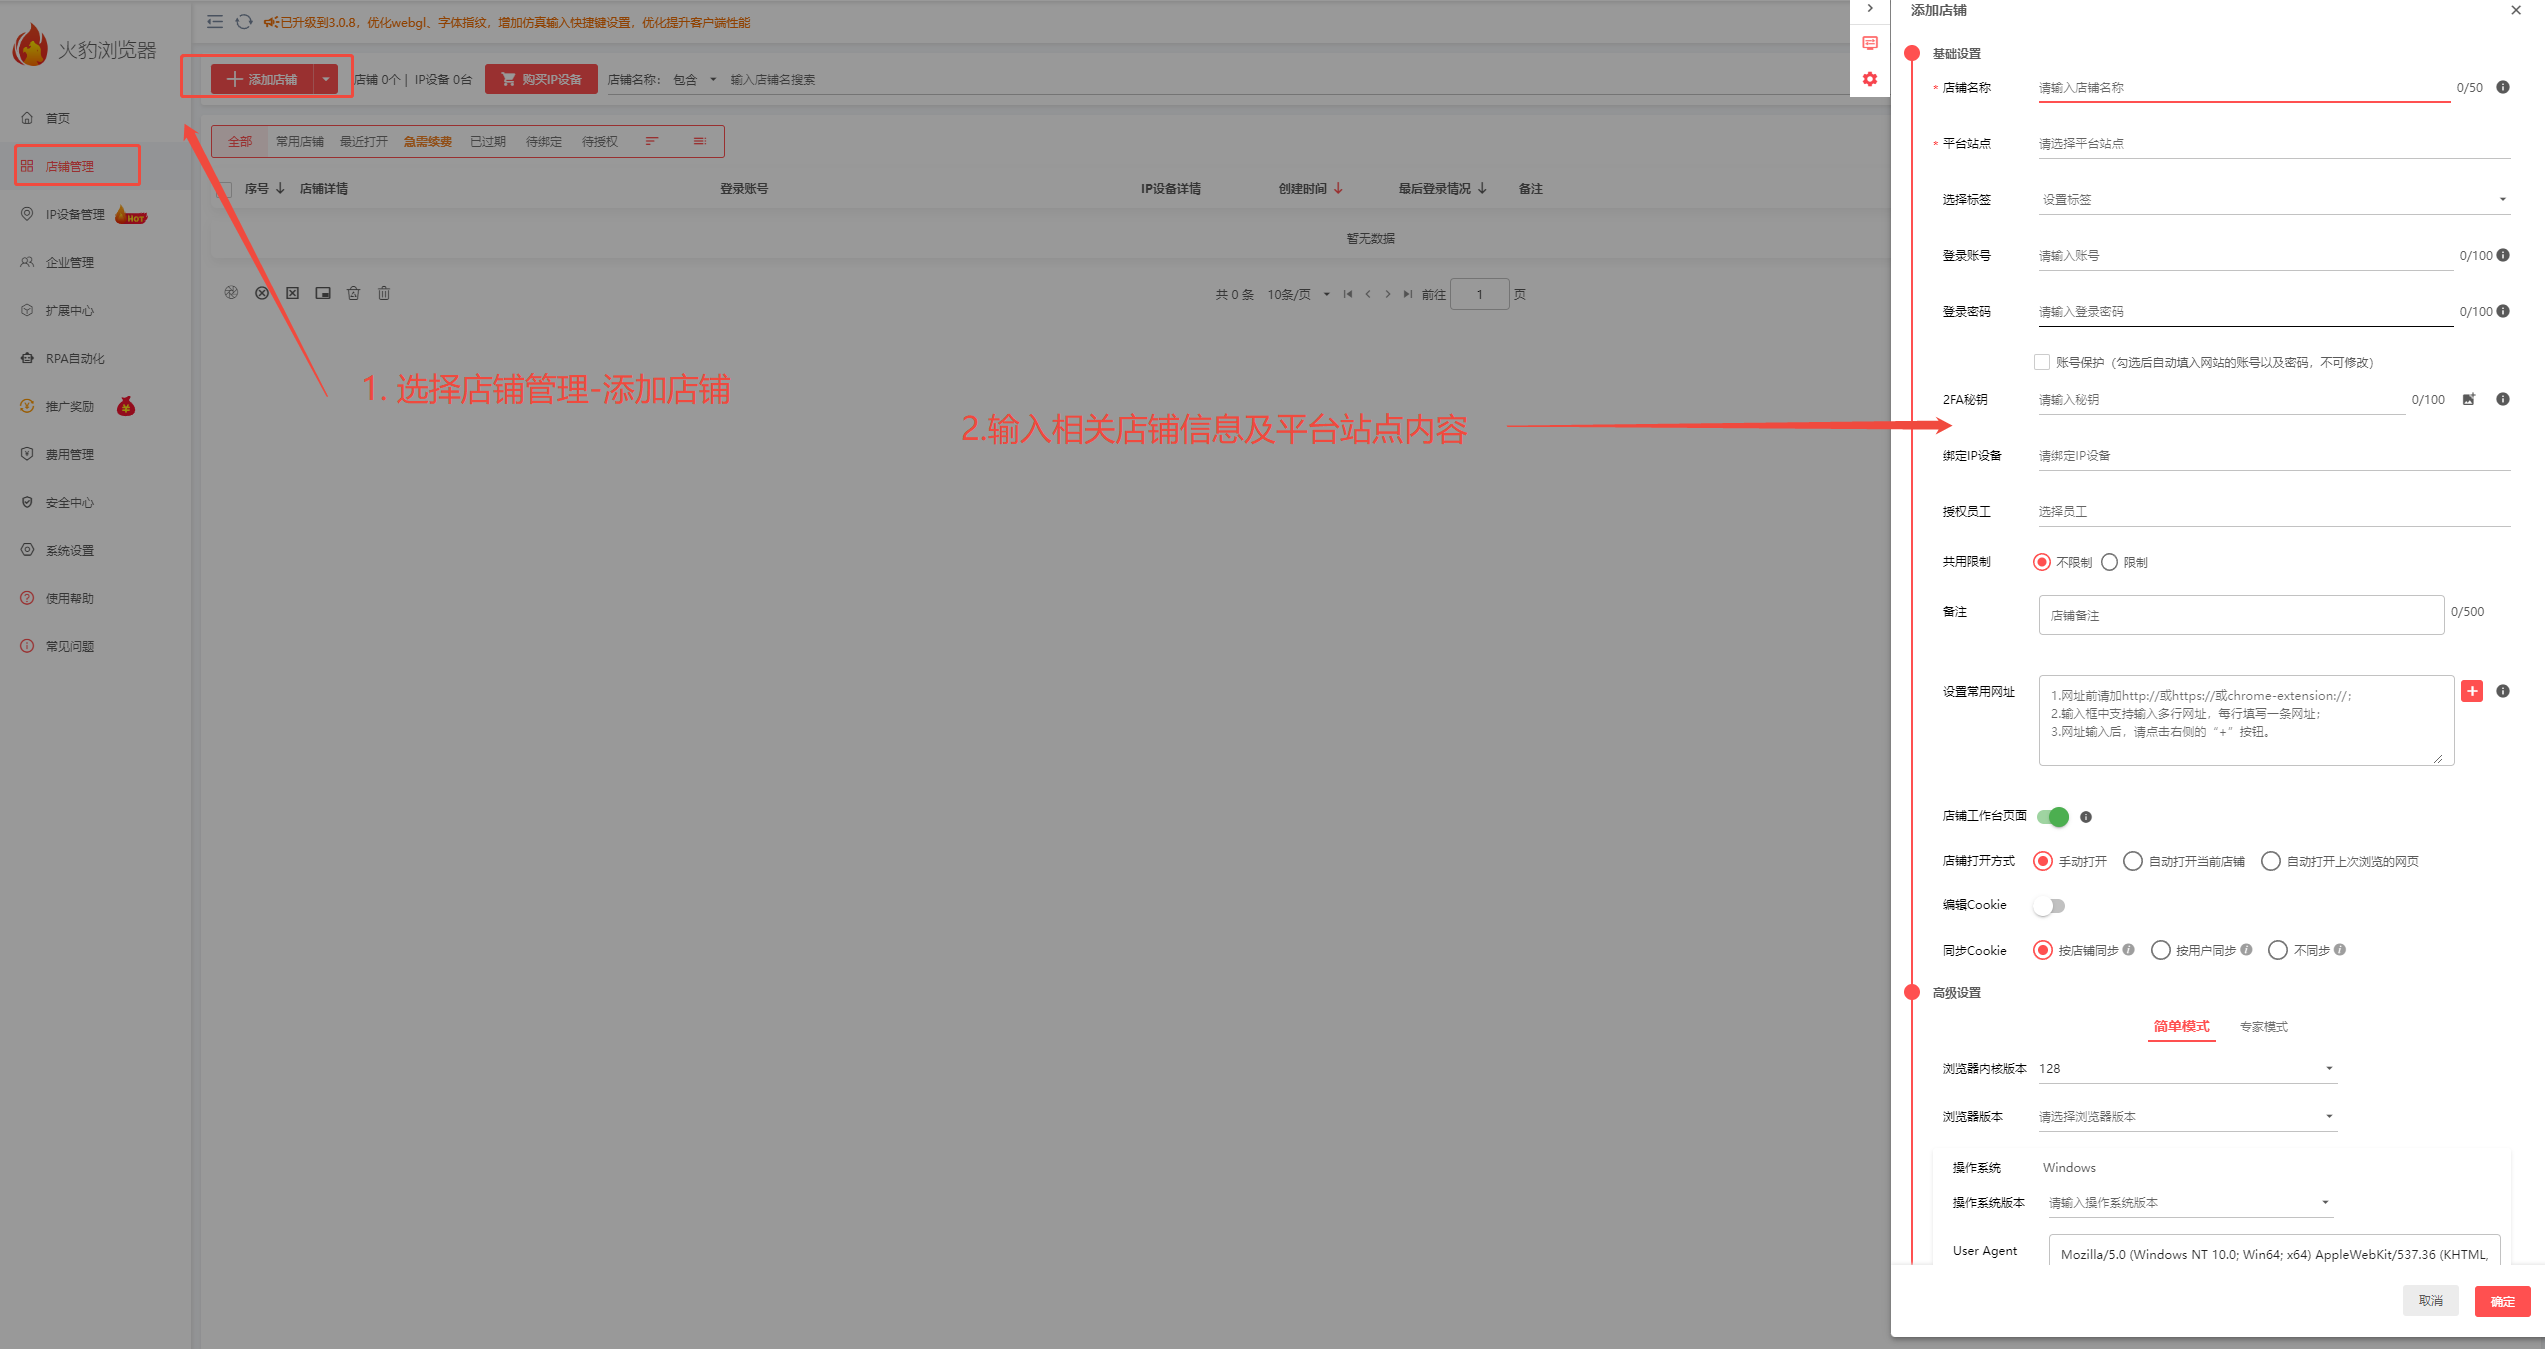
Task: Toggle the 店铺工作台页面 switch off
Action: tap(2053, 816)
